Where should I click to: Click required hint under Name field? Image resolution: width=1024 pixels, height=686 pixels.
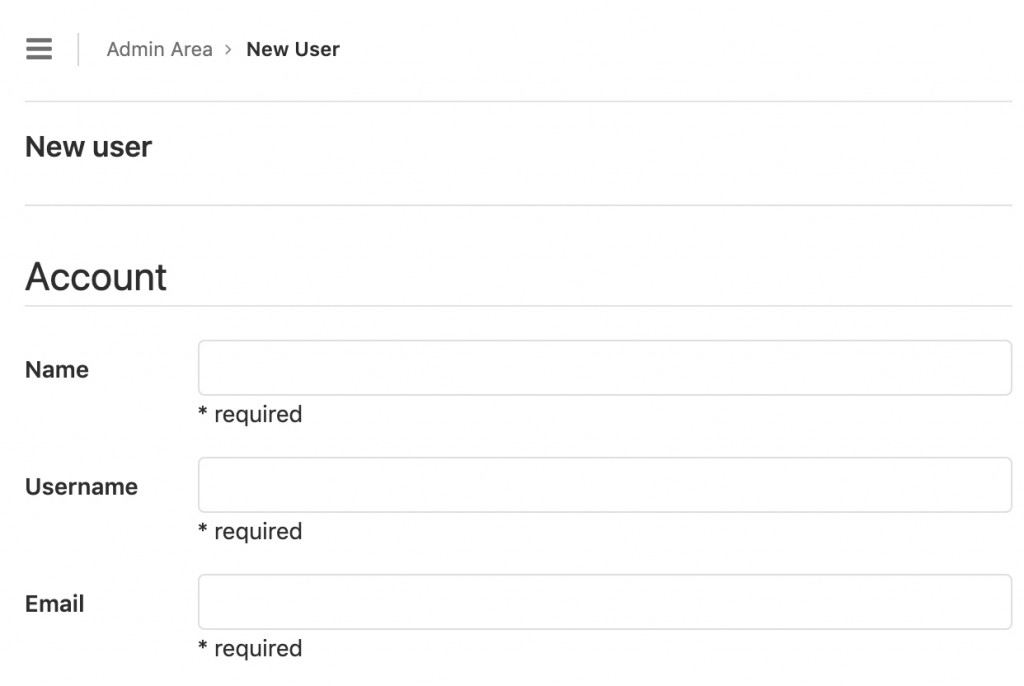tap(250, 414)
